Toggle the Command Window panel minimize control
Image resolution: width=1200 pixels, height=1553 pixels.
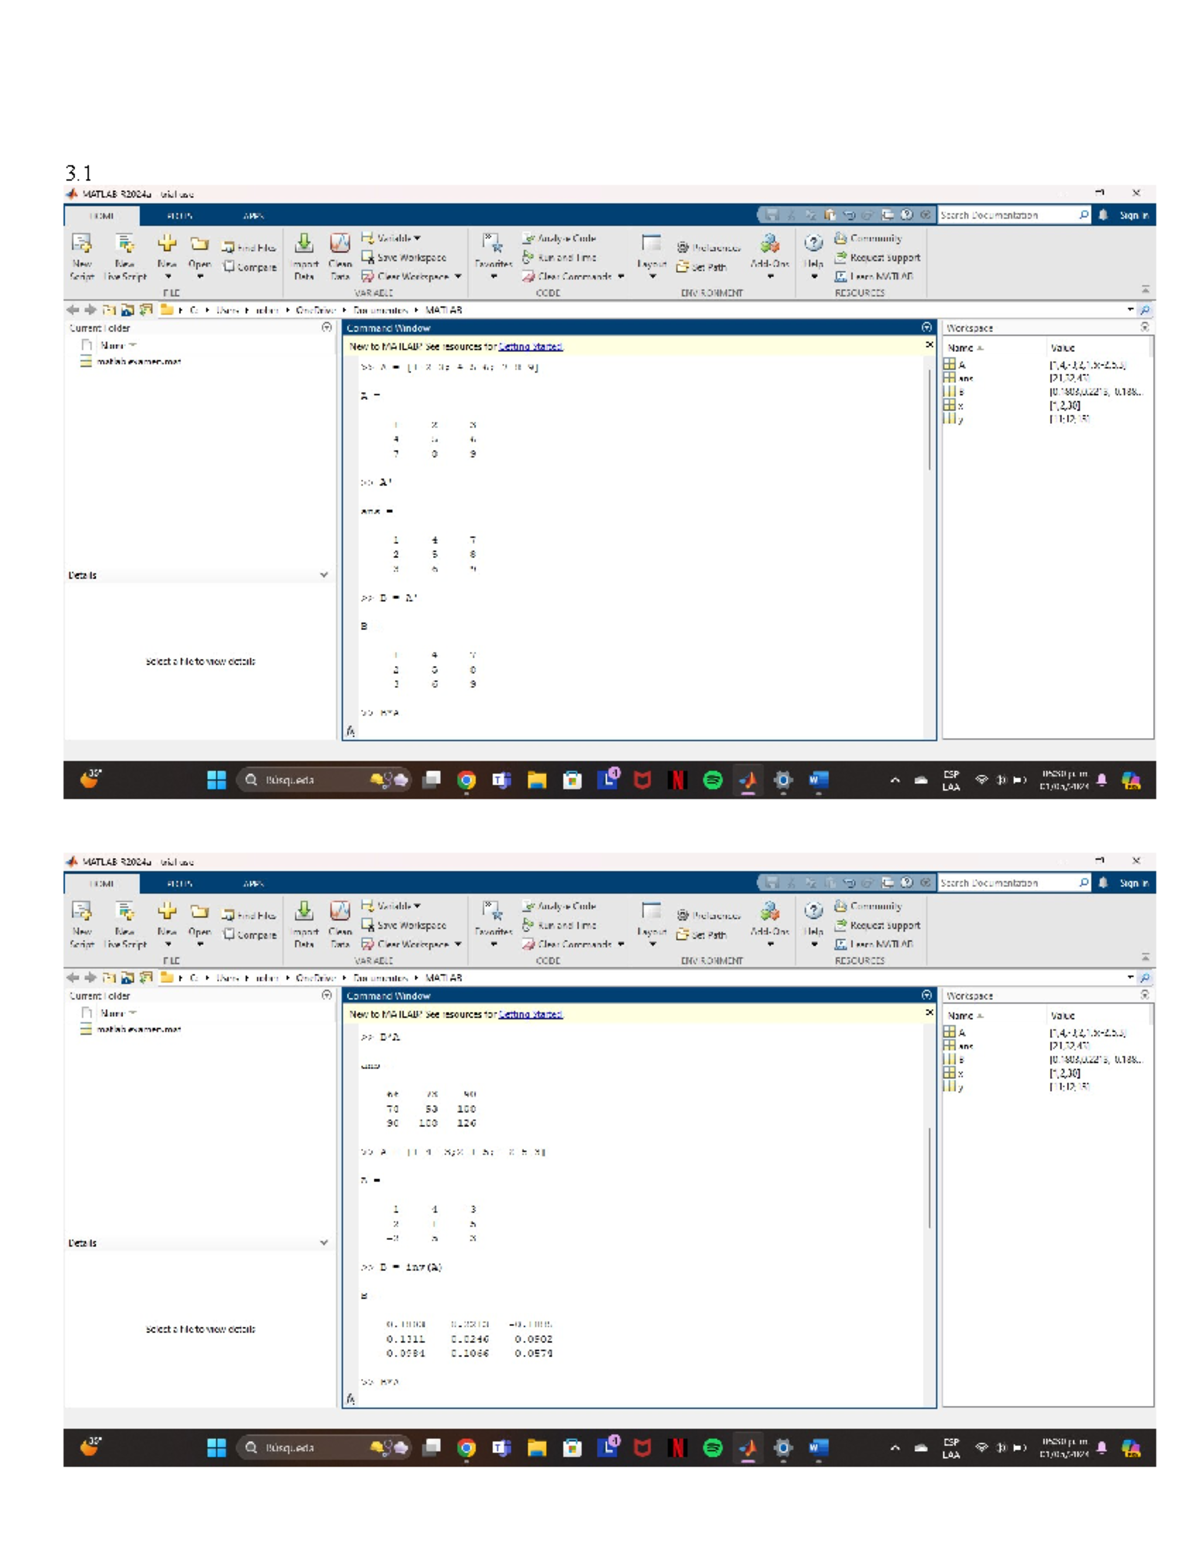928,328
